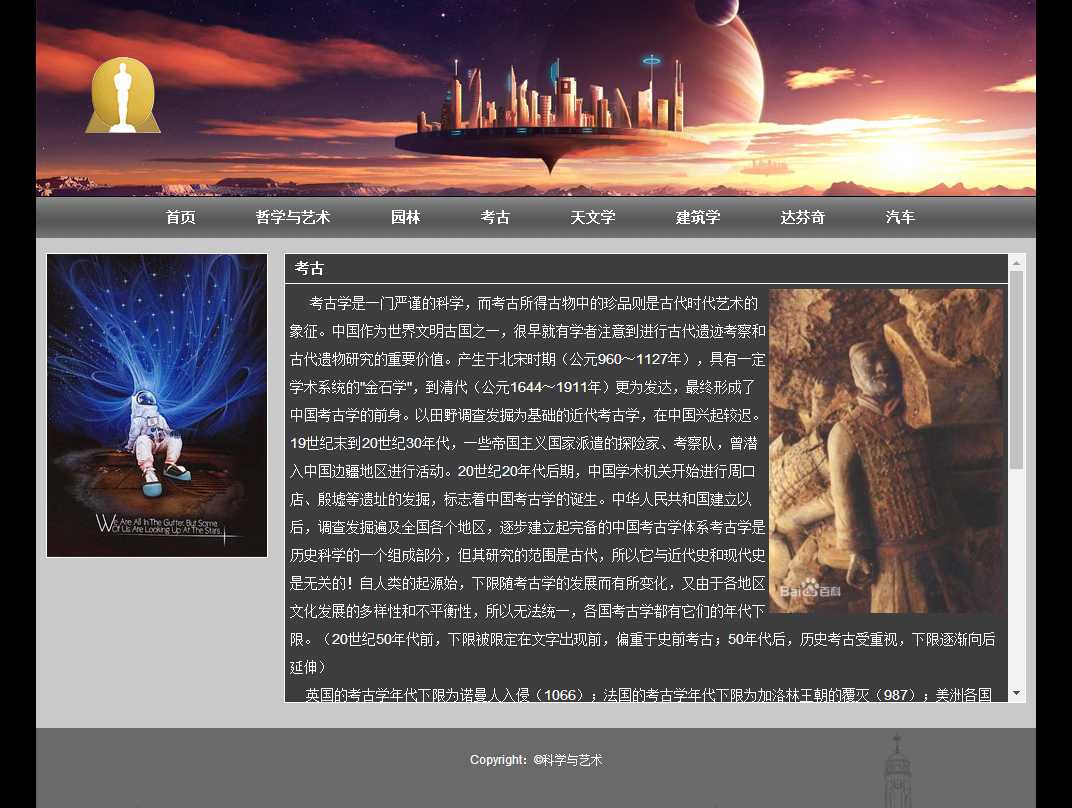Click the terracotta warrior photo
The width and height of the screenshot is (1072, 808).
tap(886, 450)
